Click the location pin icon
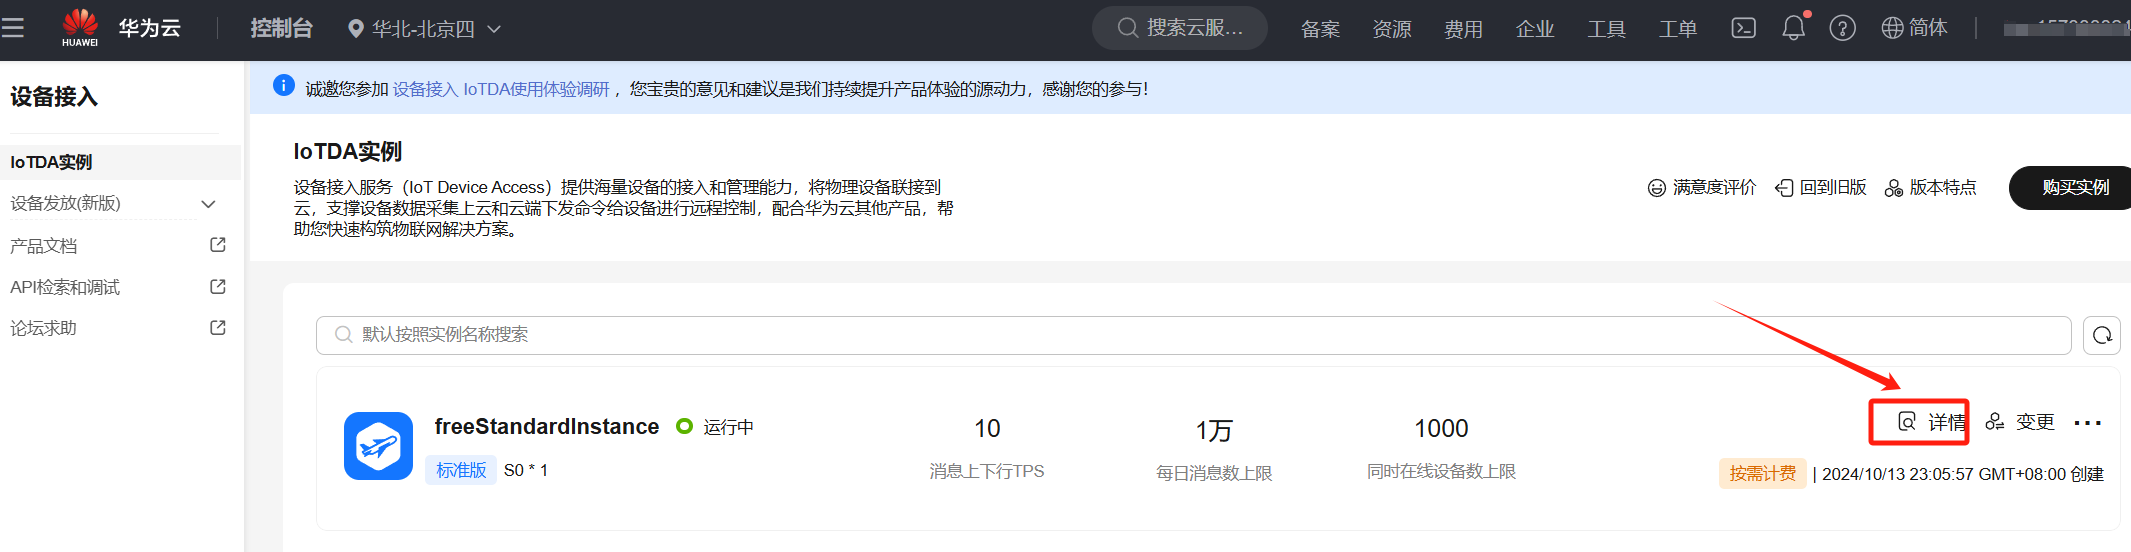2131x552 pixels. coord(355,29)
